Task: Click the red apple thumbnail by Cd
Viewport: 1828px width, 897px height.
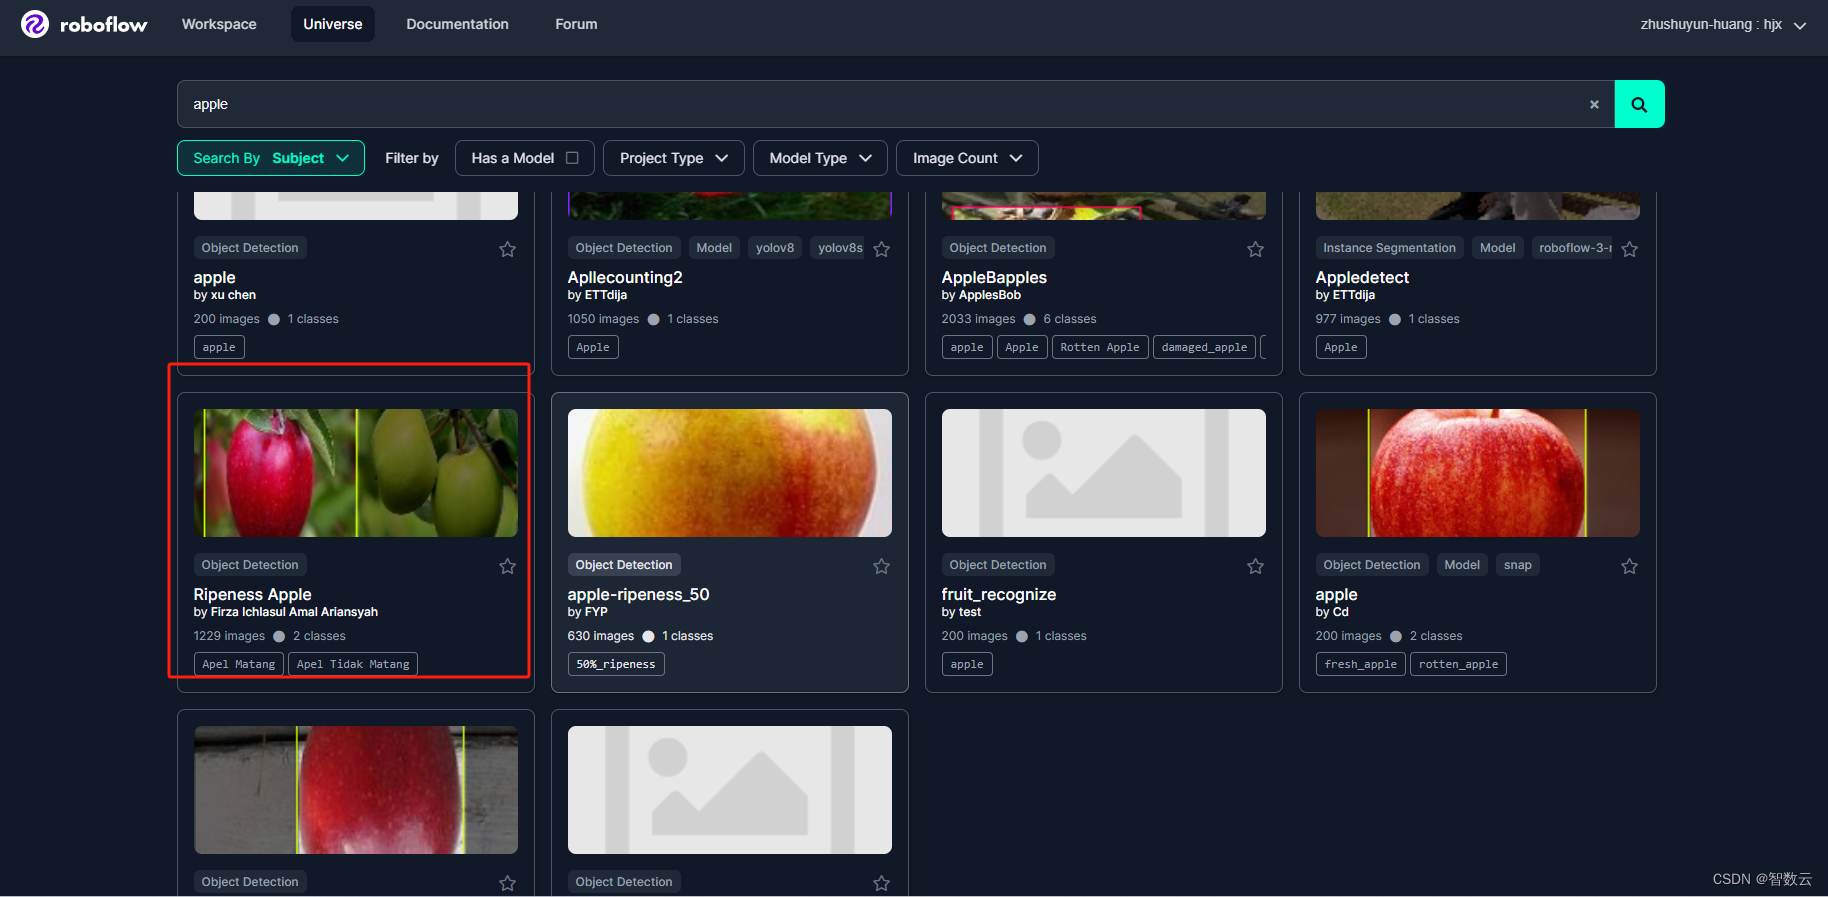Action: coord(1478,473)
